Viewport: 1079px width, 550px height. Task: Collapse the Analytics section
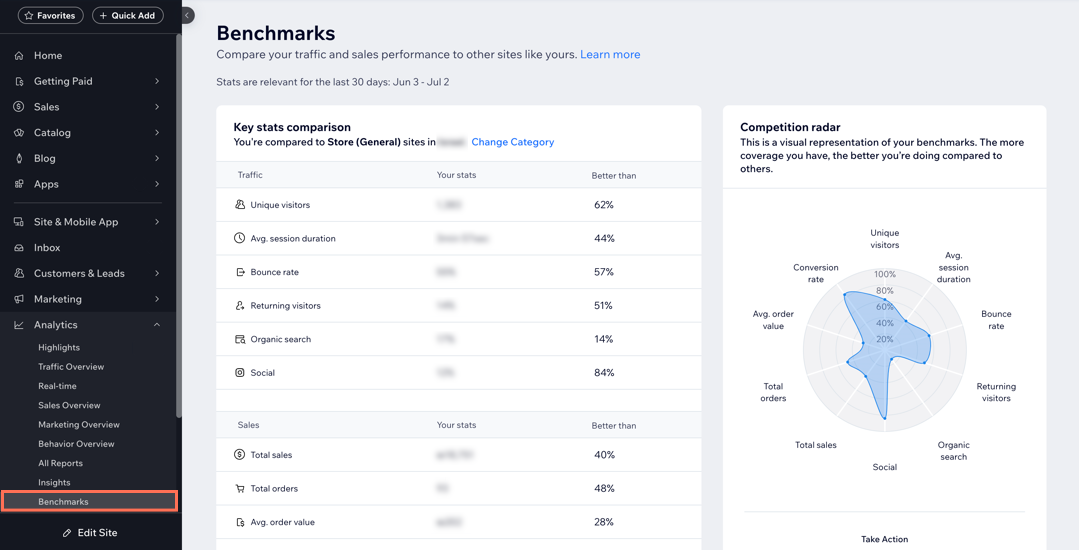[157, 325]
